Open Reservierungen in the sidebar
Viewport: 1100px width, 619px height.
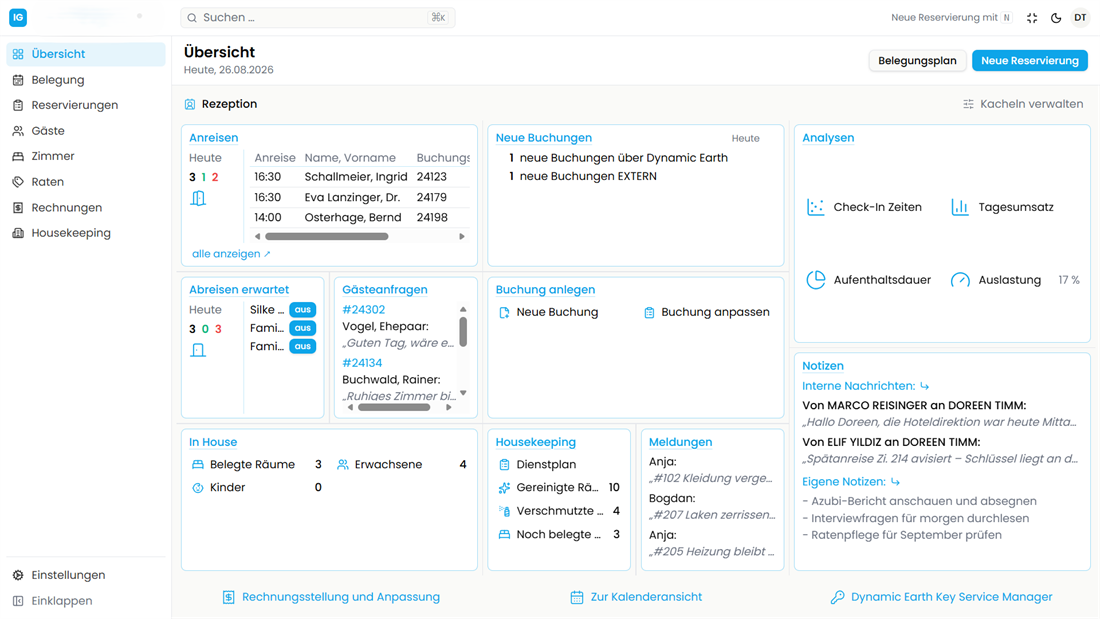point(86,105)
